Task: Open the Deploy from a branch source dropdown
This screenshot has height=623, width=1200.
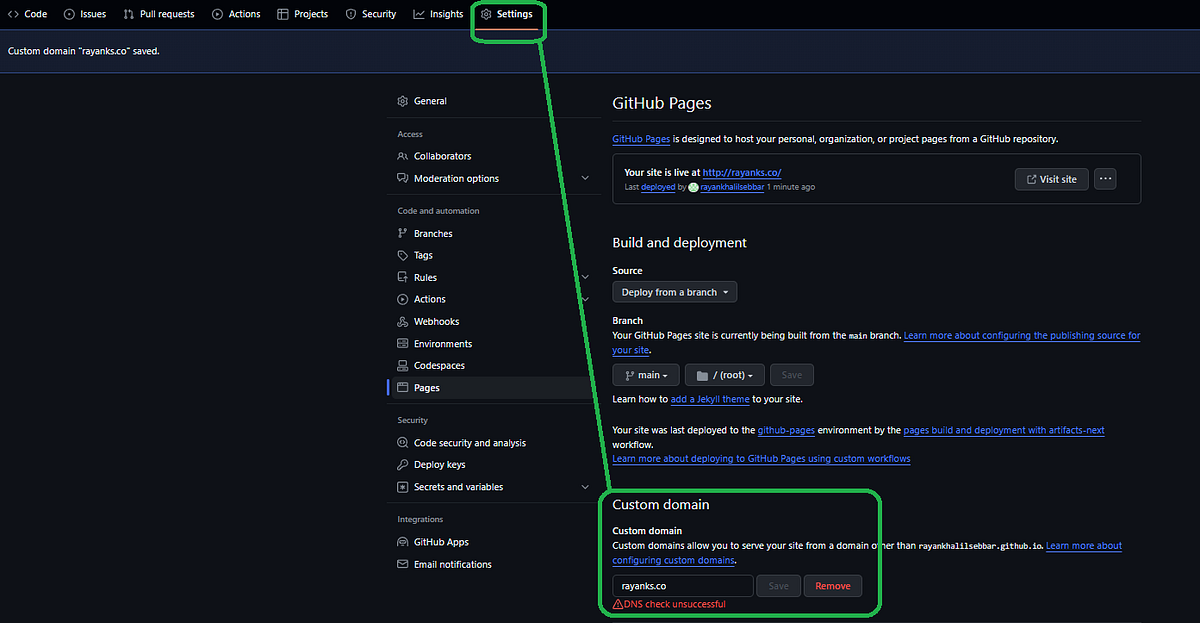Action: (x=674, y=292)
